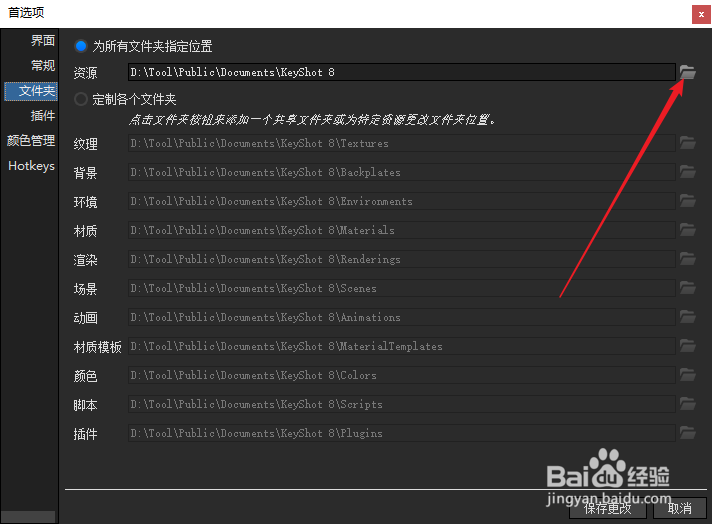Select the 定制各个文件夹 radio option
This screenshot has width=712, height=524.
(81, 99)
